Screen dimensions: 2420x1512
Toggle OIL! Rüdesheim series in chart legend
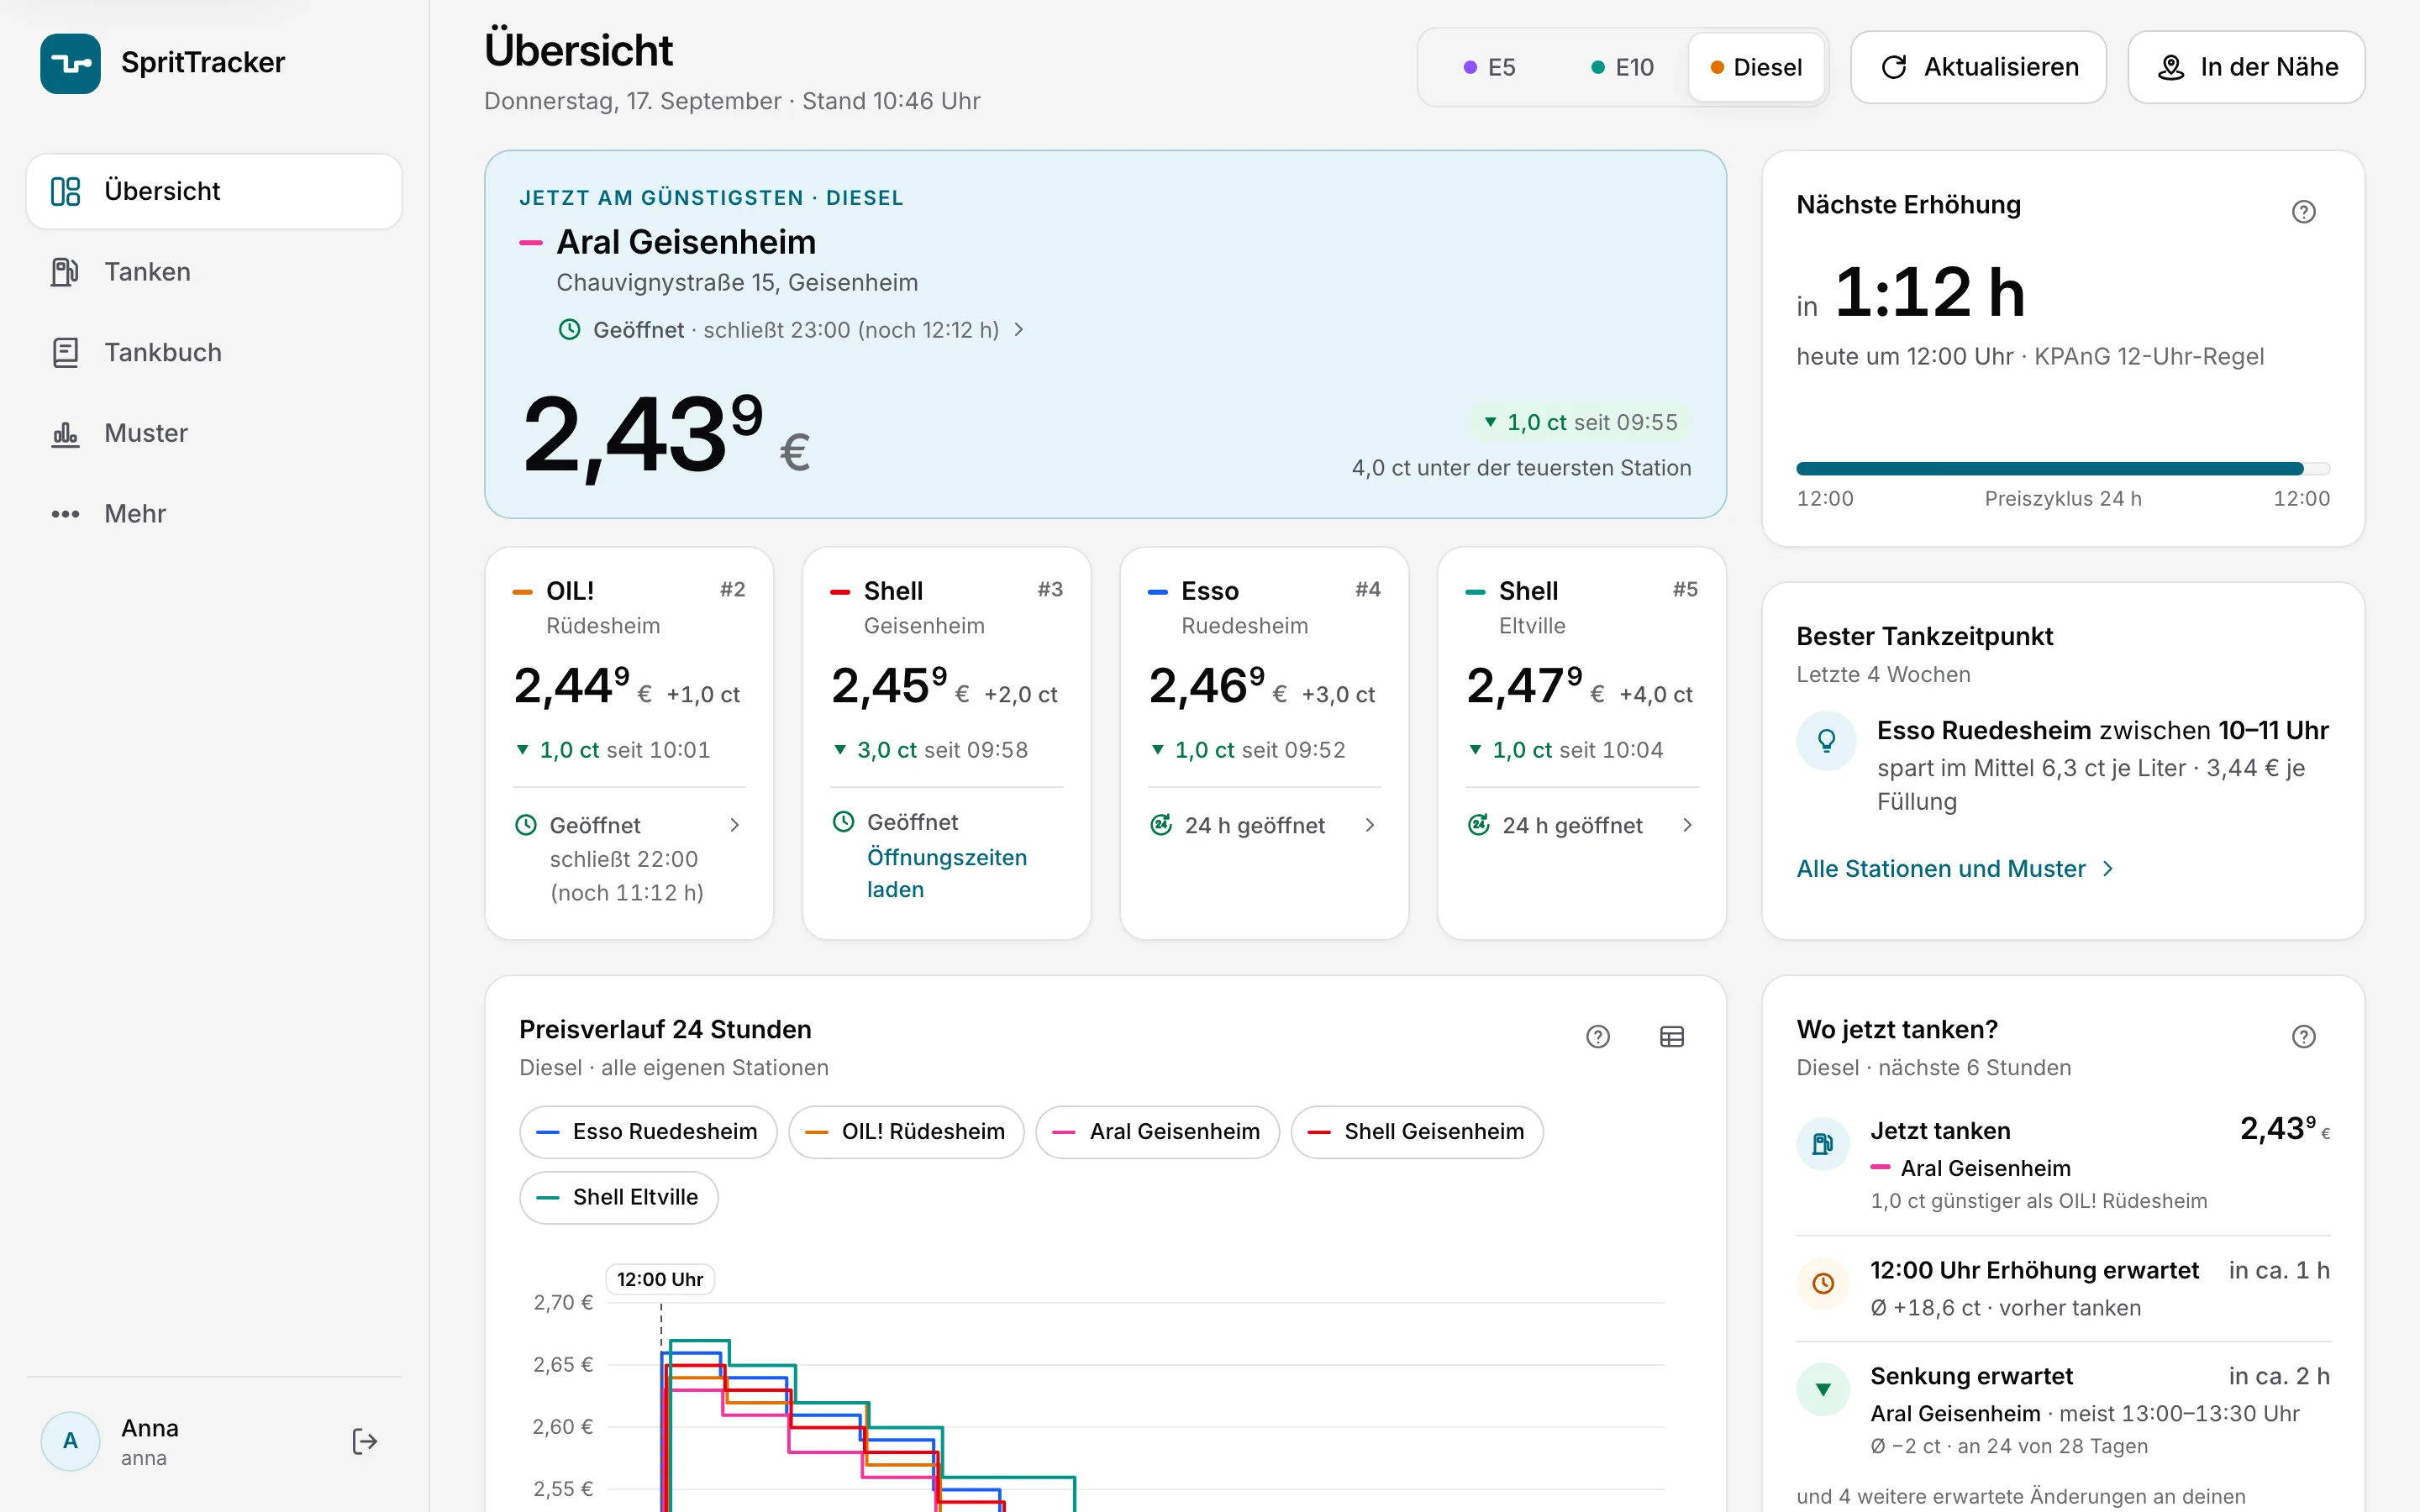pos(906,1132)
